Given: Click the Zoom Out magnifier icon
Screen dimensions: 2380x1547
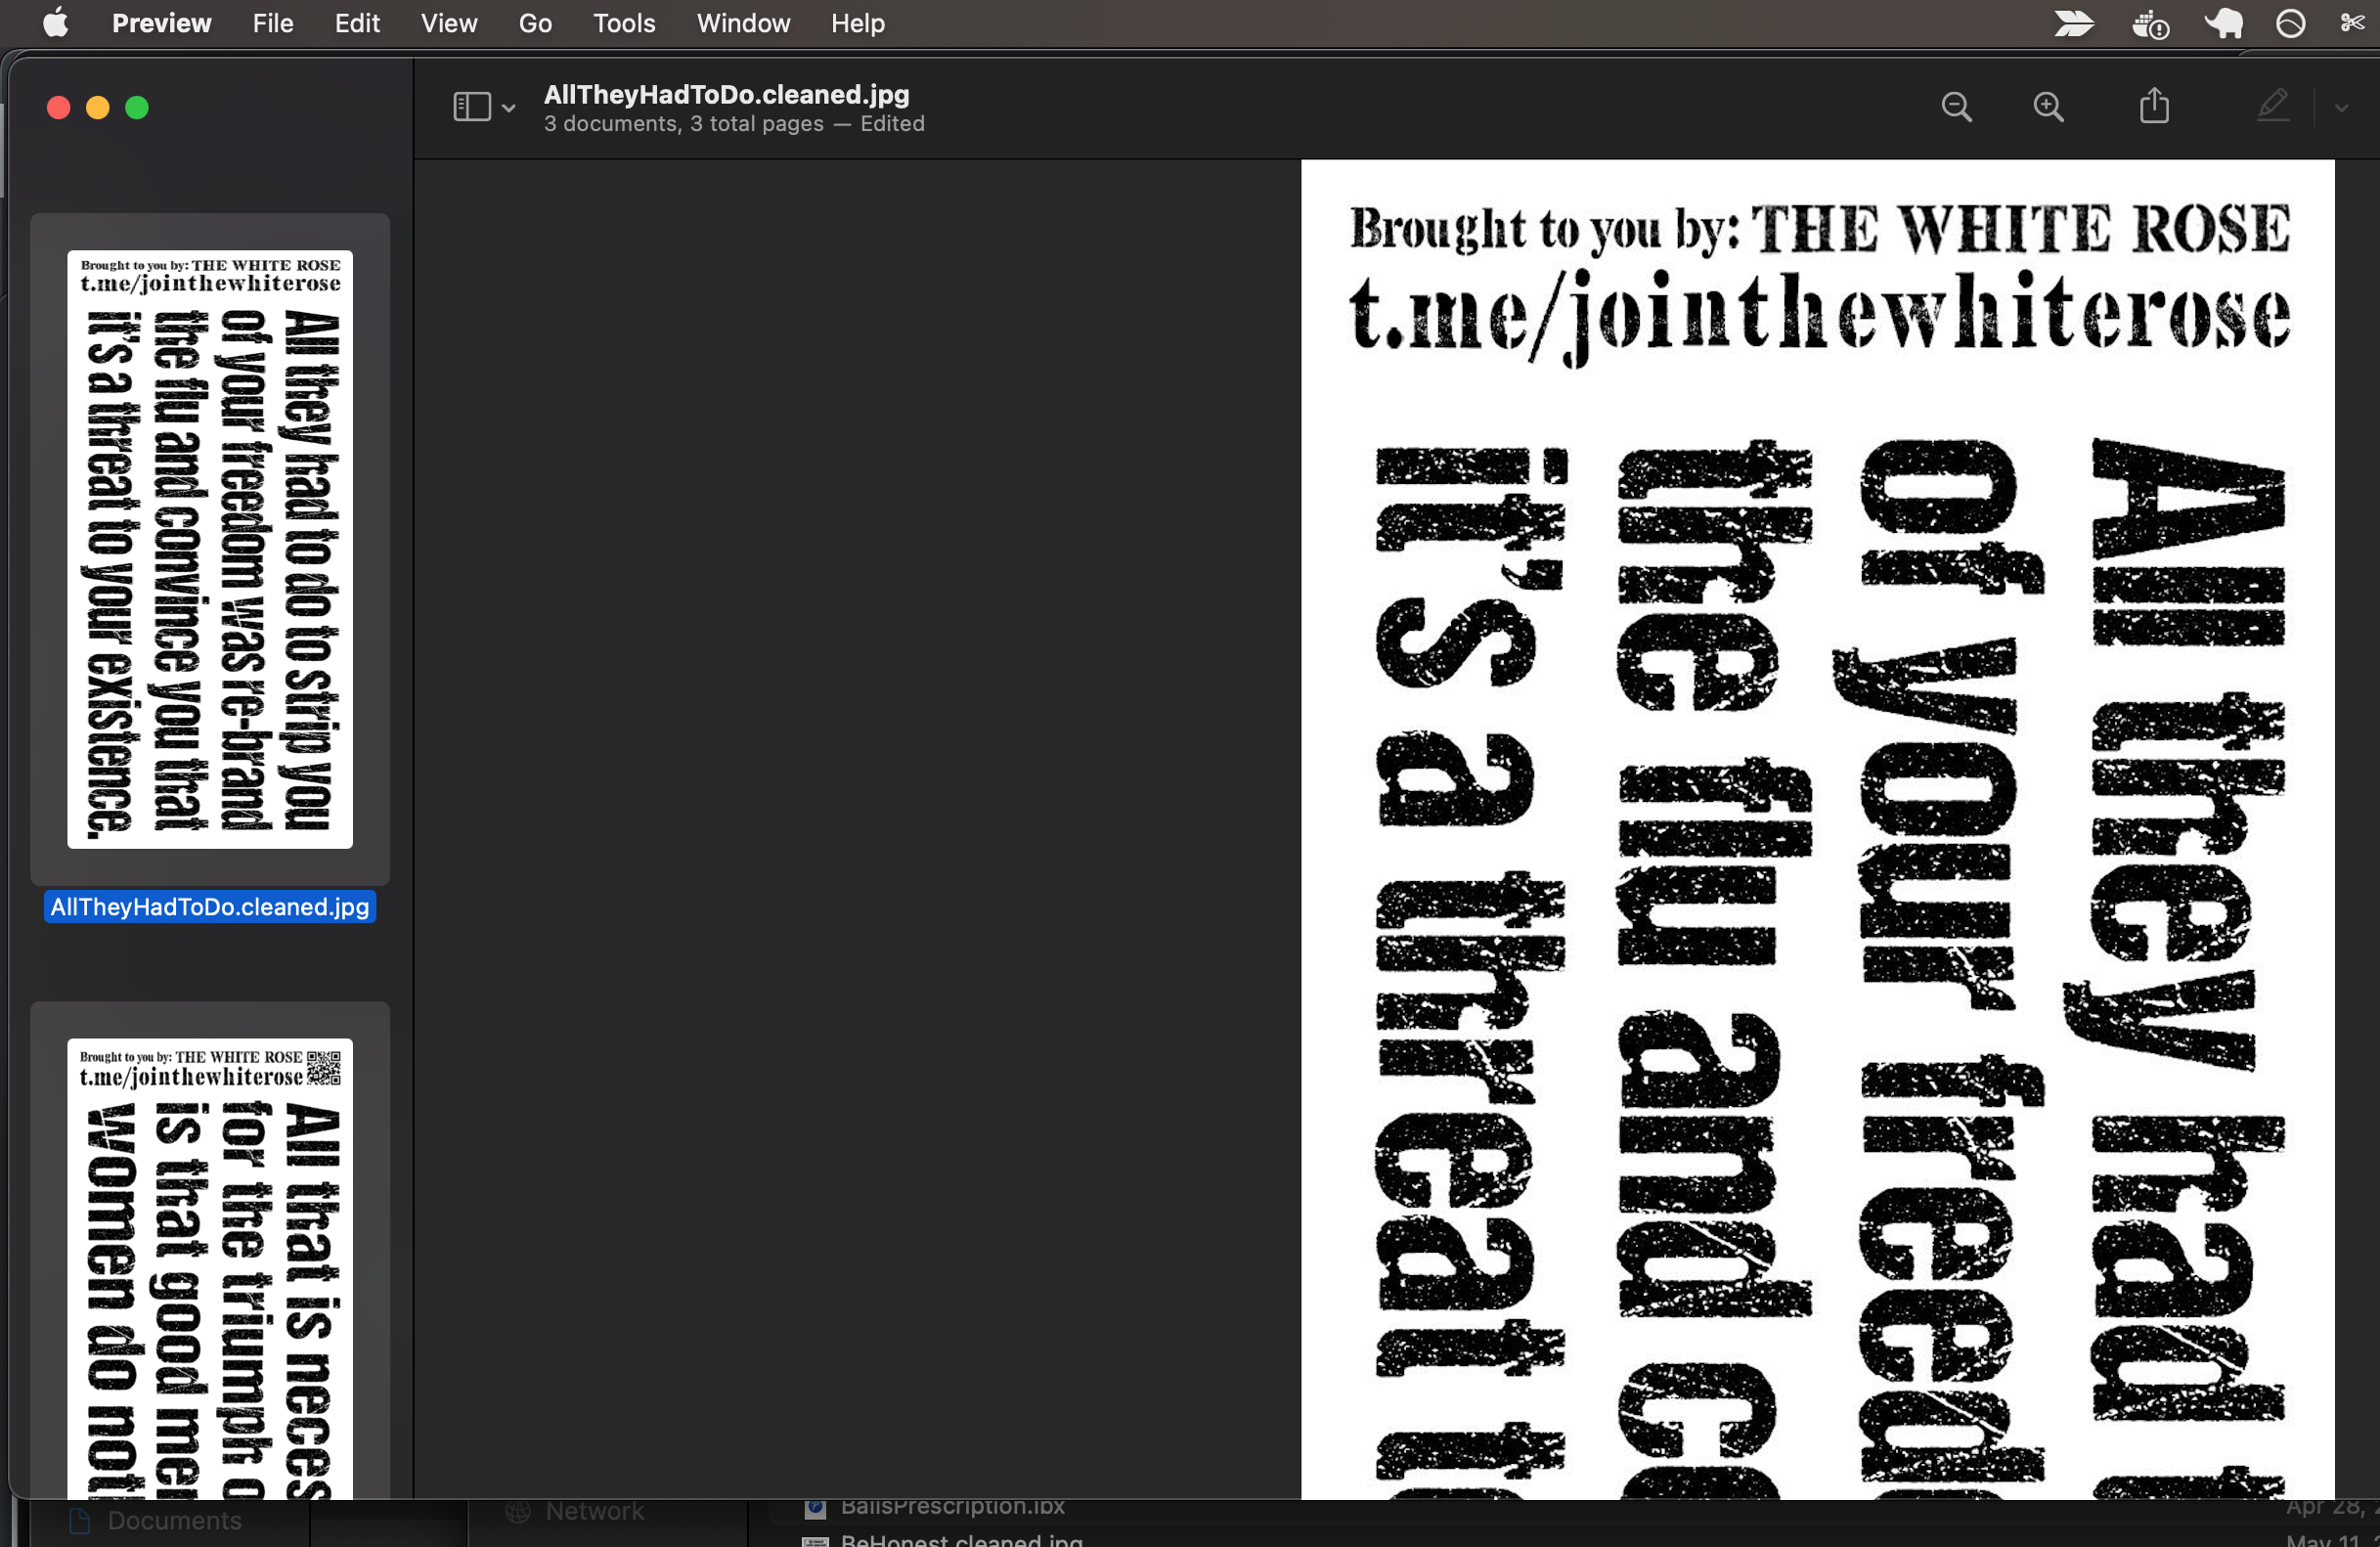Looking at the screenshot, I should click(1956, 107).
